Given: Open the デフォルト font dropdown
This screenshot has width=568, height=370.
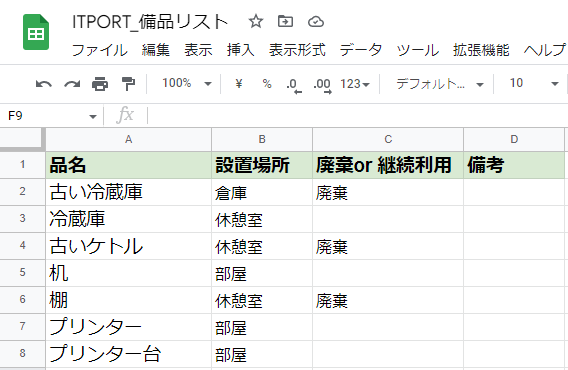Looking at the screenshot, I should click(440, 84).
